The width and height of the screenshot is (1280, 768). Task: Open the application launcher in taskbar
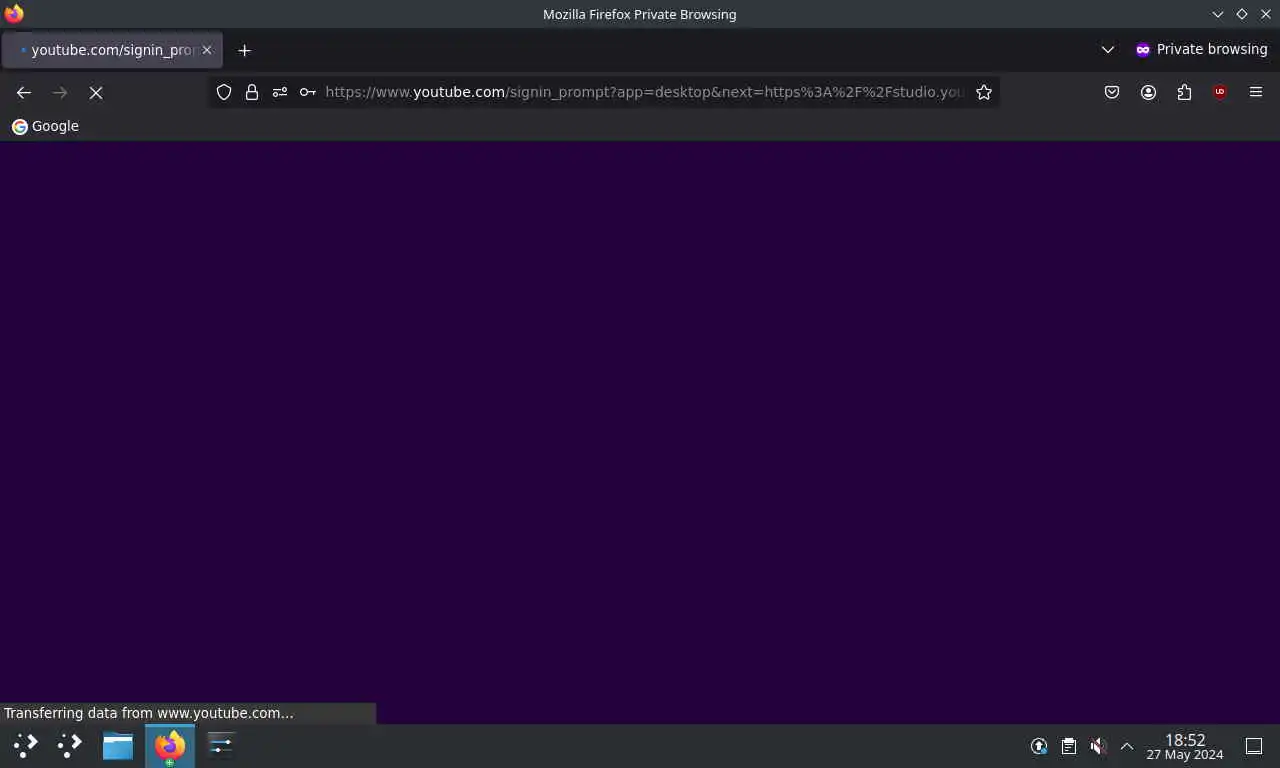coord(26,745)
